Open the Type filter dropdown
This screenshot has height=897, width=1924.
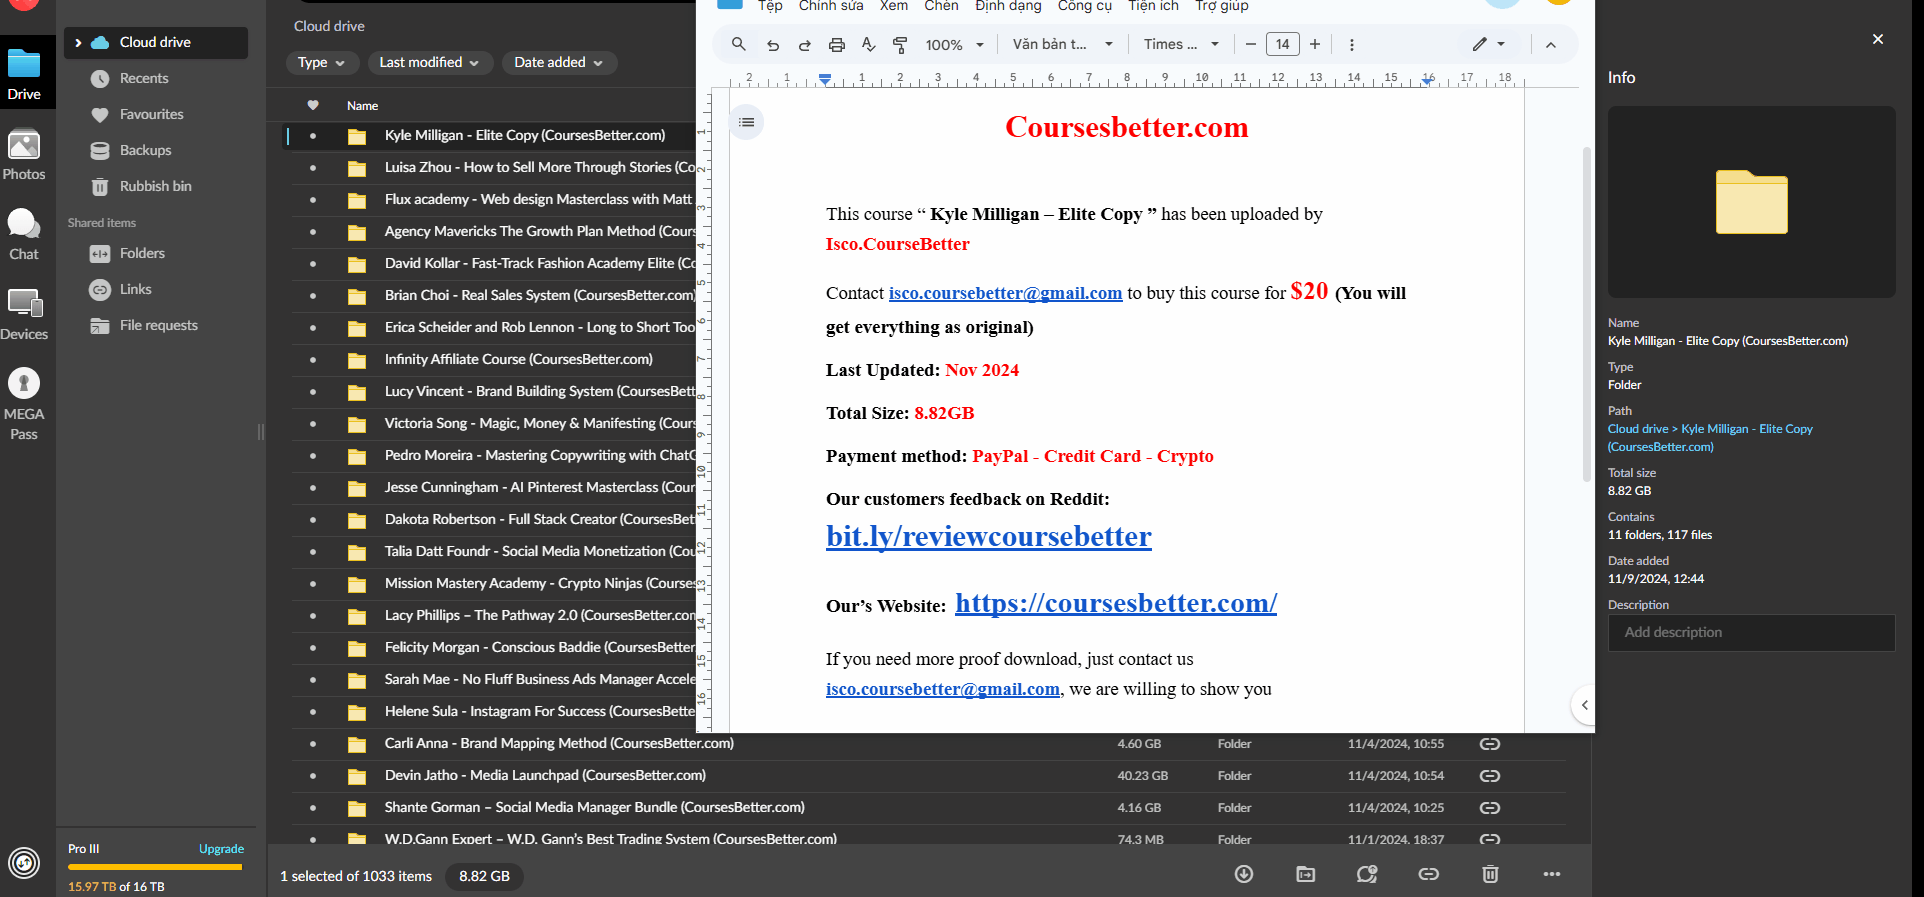(x=321, y=62)
